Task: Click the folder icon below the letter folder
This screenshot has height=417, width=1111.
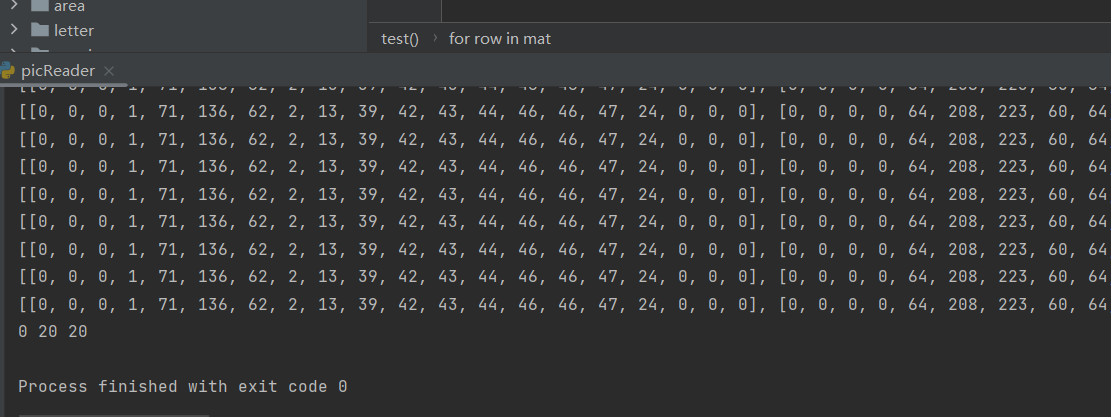Action: (40, 50)
